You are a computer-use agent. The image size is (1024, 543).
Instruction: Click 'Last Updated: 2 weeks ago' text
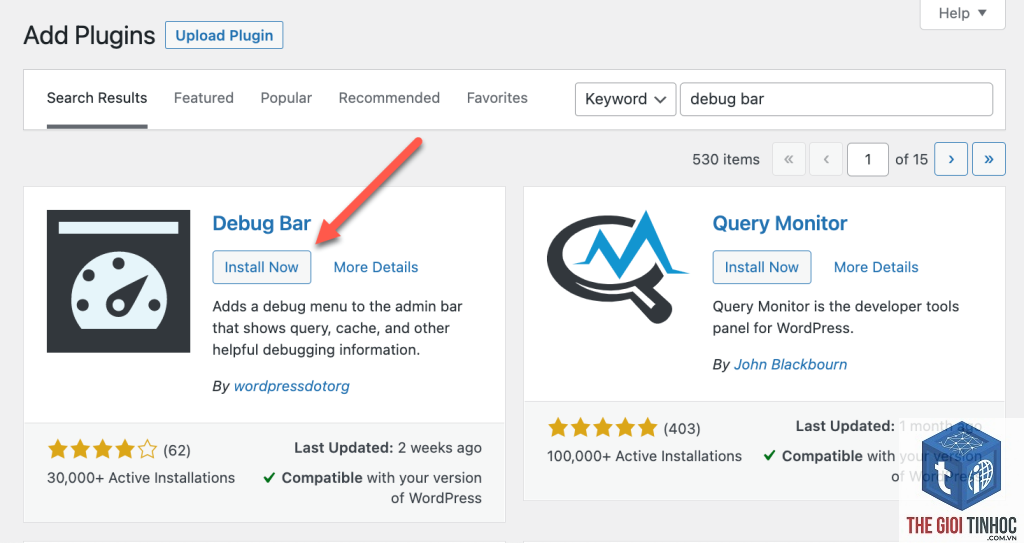[x=388, y=448]
